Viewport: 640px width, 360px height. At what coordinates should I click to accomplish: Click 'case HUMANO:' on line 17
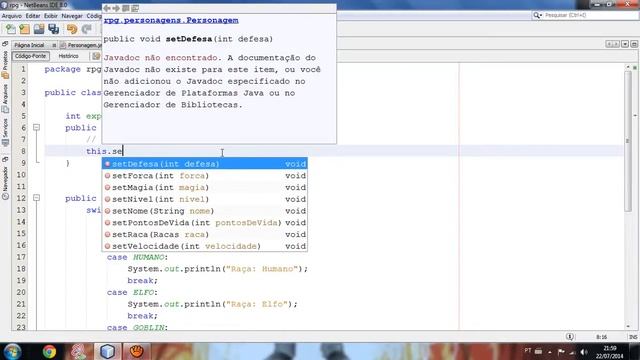pos(138,257)
